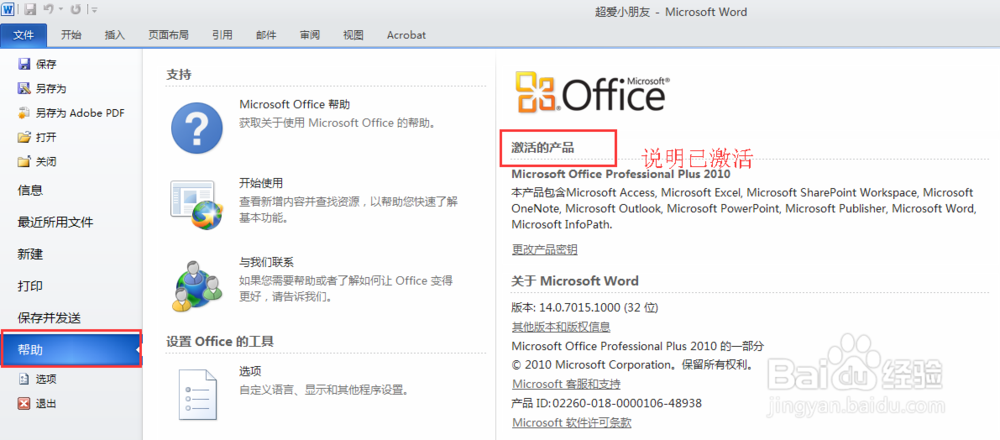Click the 版本: 14.0.7015.1000 (32 位) text

pyautogui.click(x=585, y=307)
